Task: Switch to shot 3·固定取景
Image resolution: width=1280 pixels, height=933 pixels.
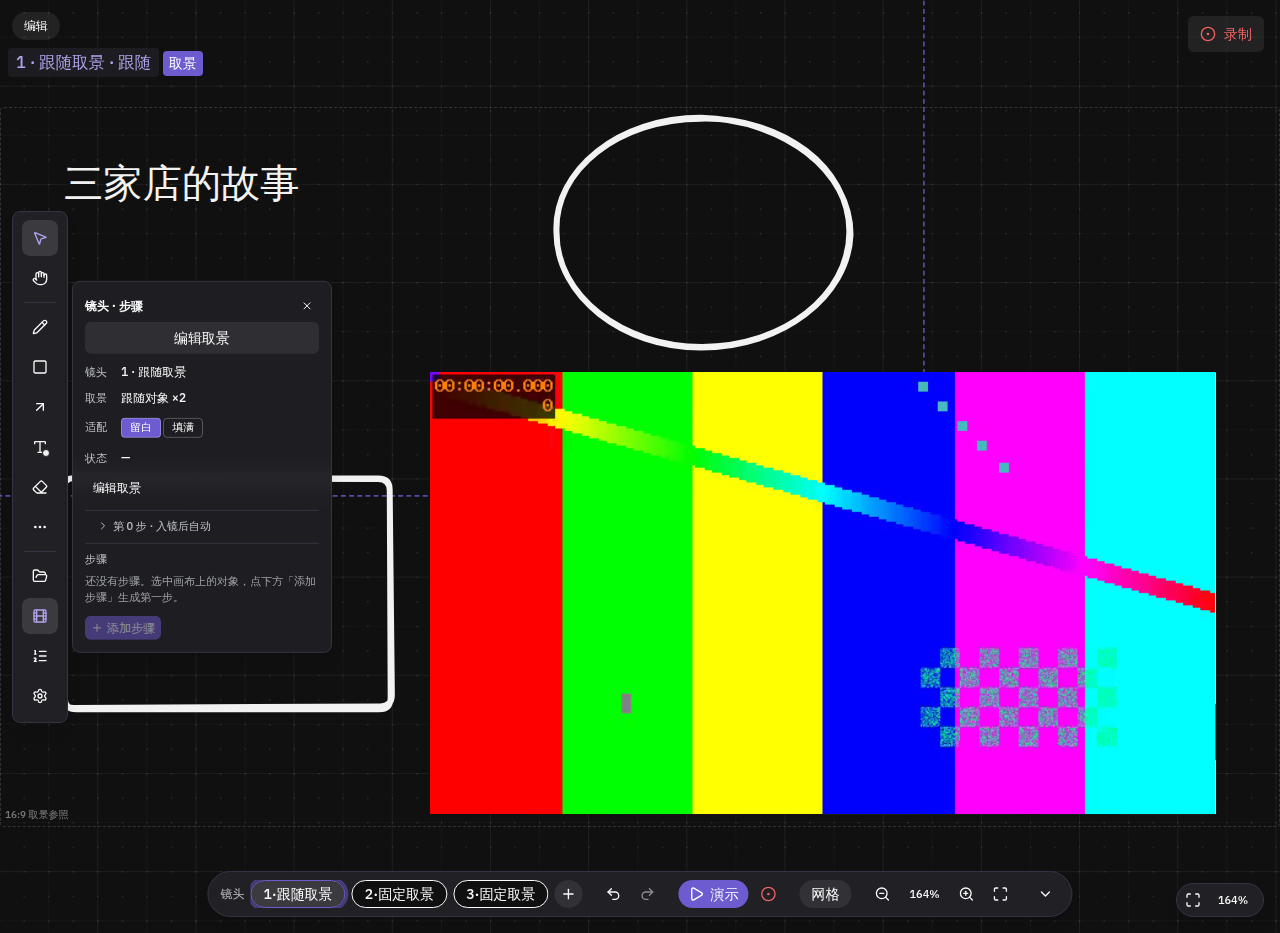Action: tap(501, 894)
